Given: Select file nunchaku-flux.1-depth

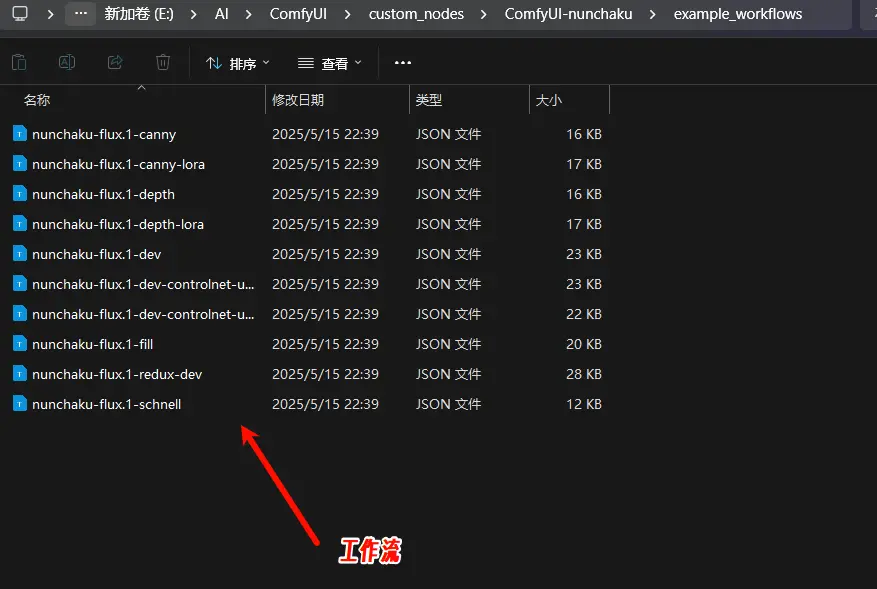Looking at the screenshot, I should click(103, 194).
